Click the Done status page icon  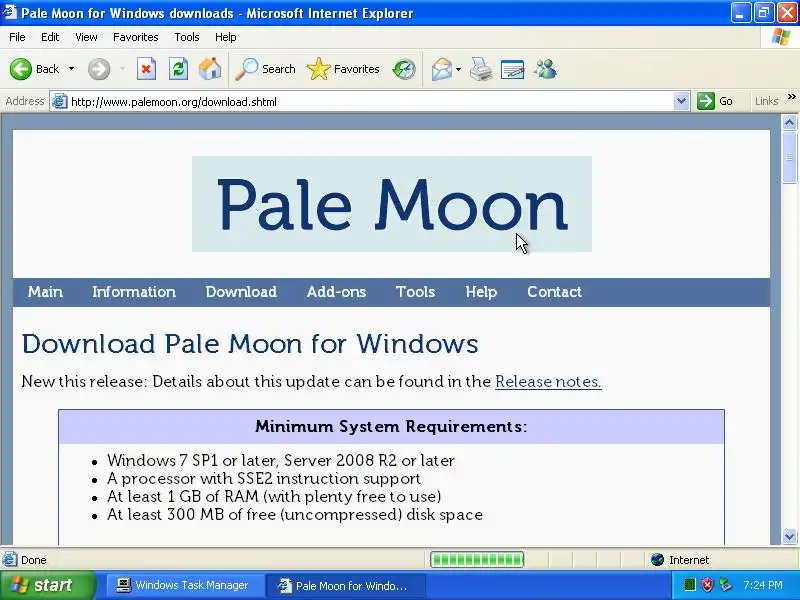point(9,560)
